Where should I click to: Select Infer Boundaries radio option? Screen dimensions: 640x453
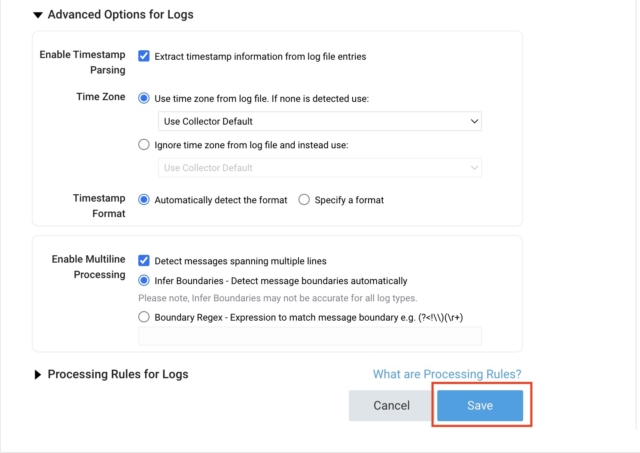click(144, 280)
